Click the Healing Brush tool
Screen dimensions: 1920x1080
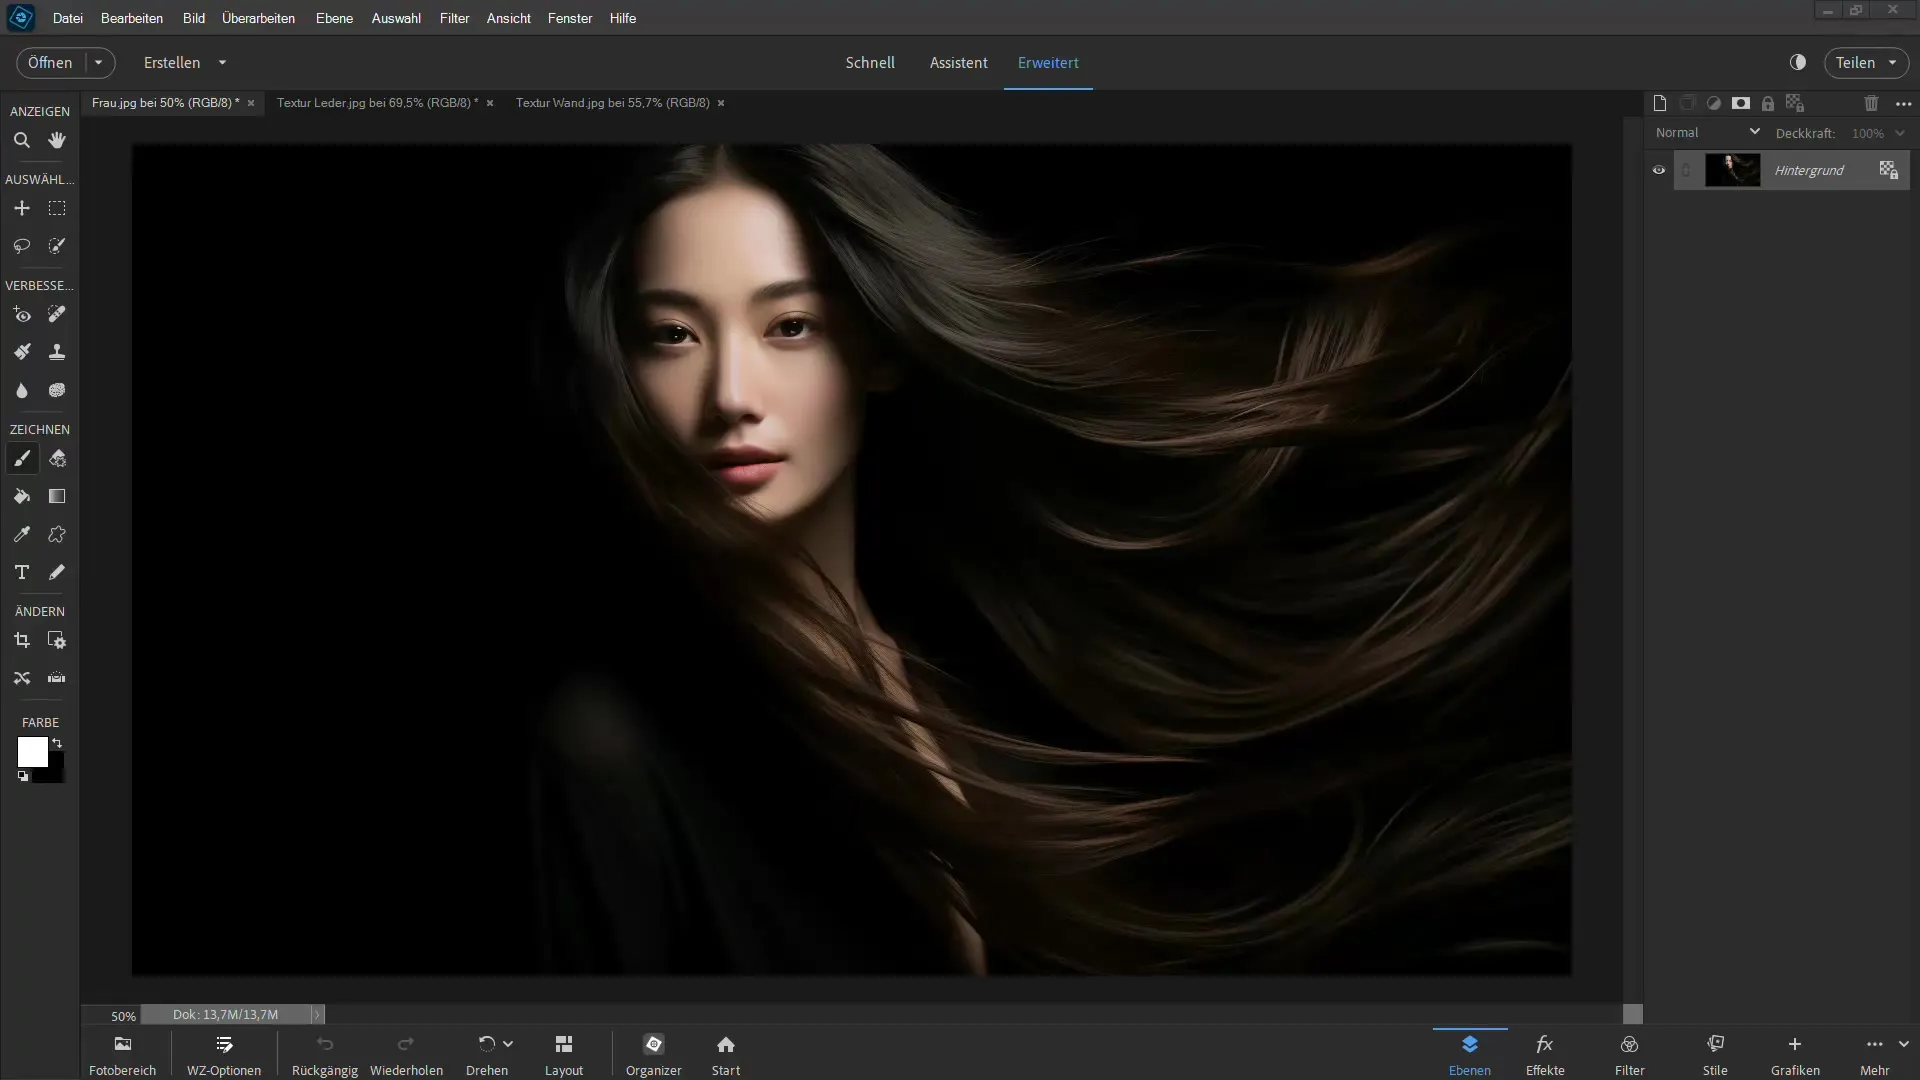57,313
